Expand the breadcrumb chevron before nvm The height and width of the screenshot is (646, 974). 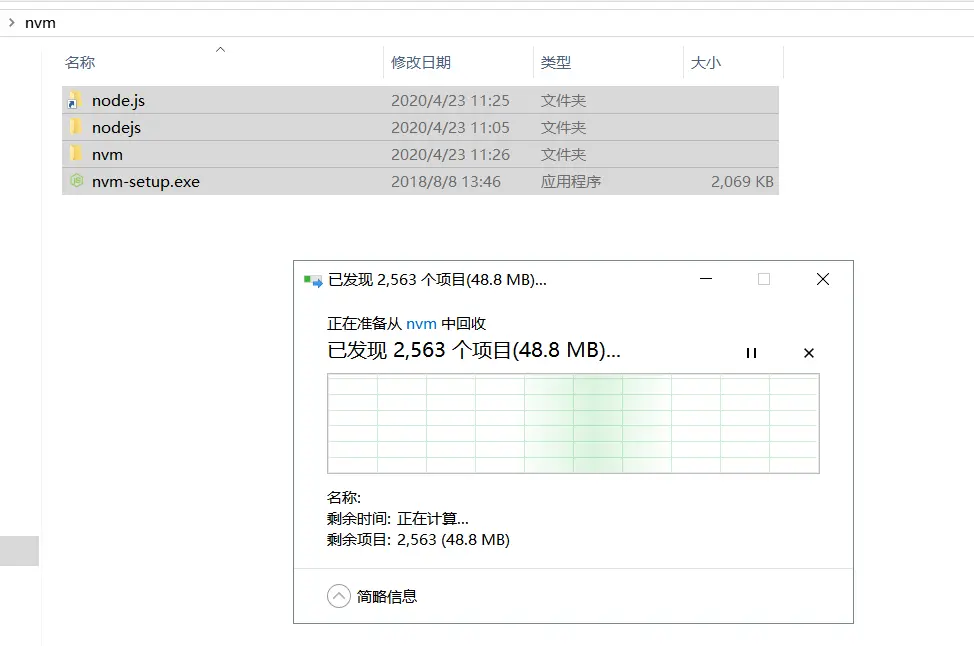11,22
